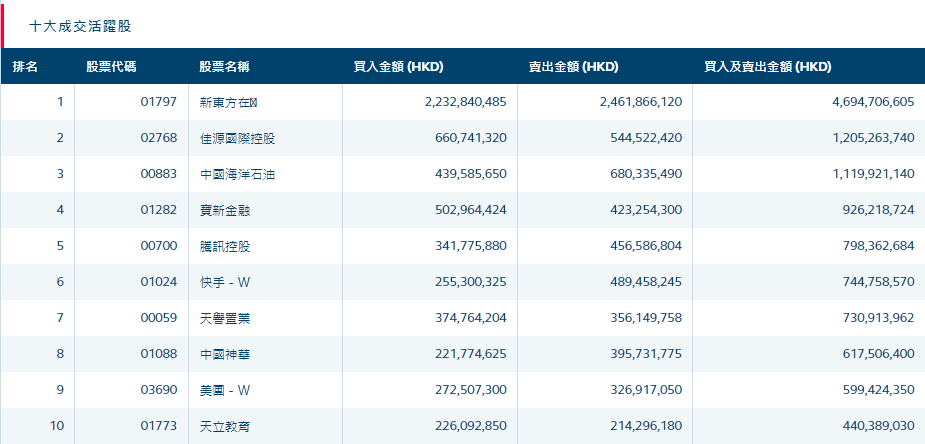
Task: Click sell amount 544,522,420
Action: click(x=647, y=138)
